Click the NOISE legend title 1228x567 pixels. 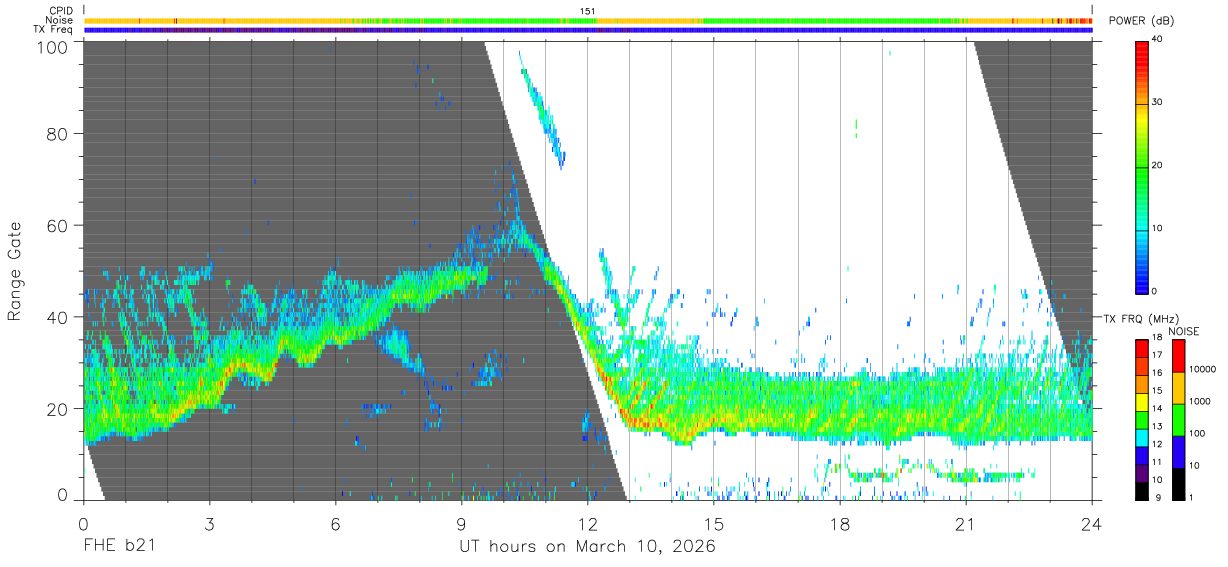click(1185, 331)
